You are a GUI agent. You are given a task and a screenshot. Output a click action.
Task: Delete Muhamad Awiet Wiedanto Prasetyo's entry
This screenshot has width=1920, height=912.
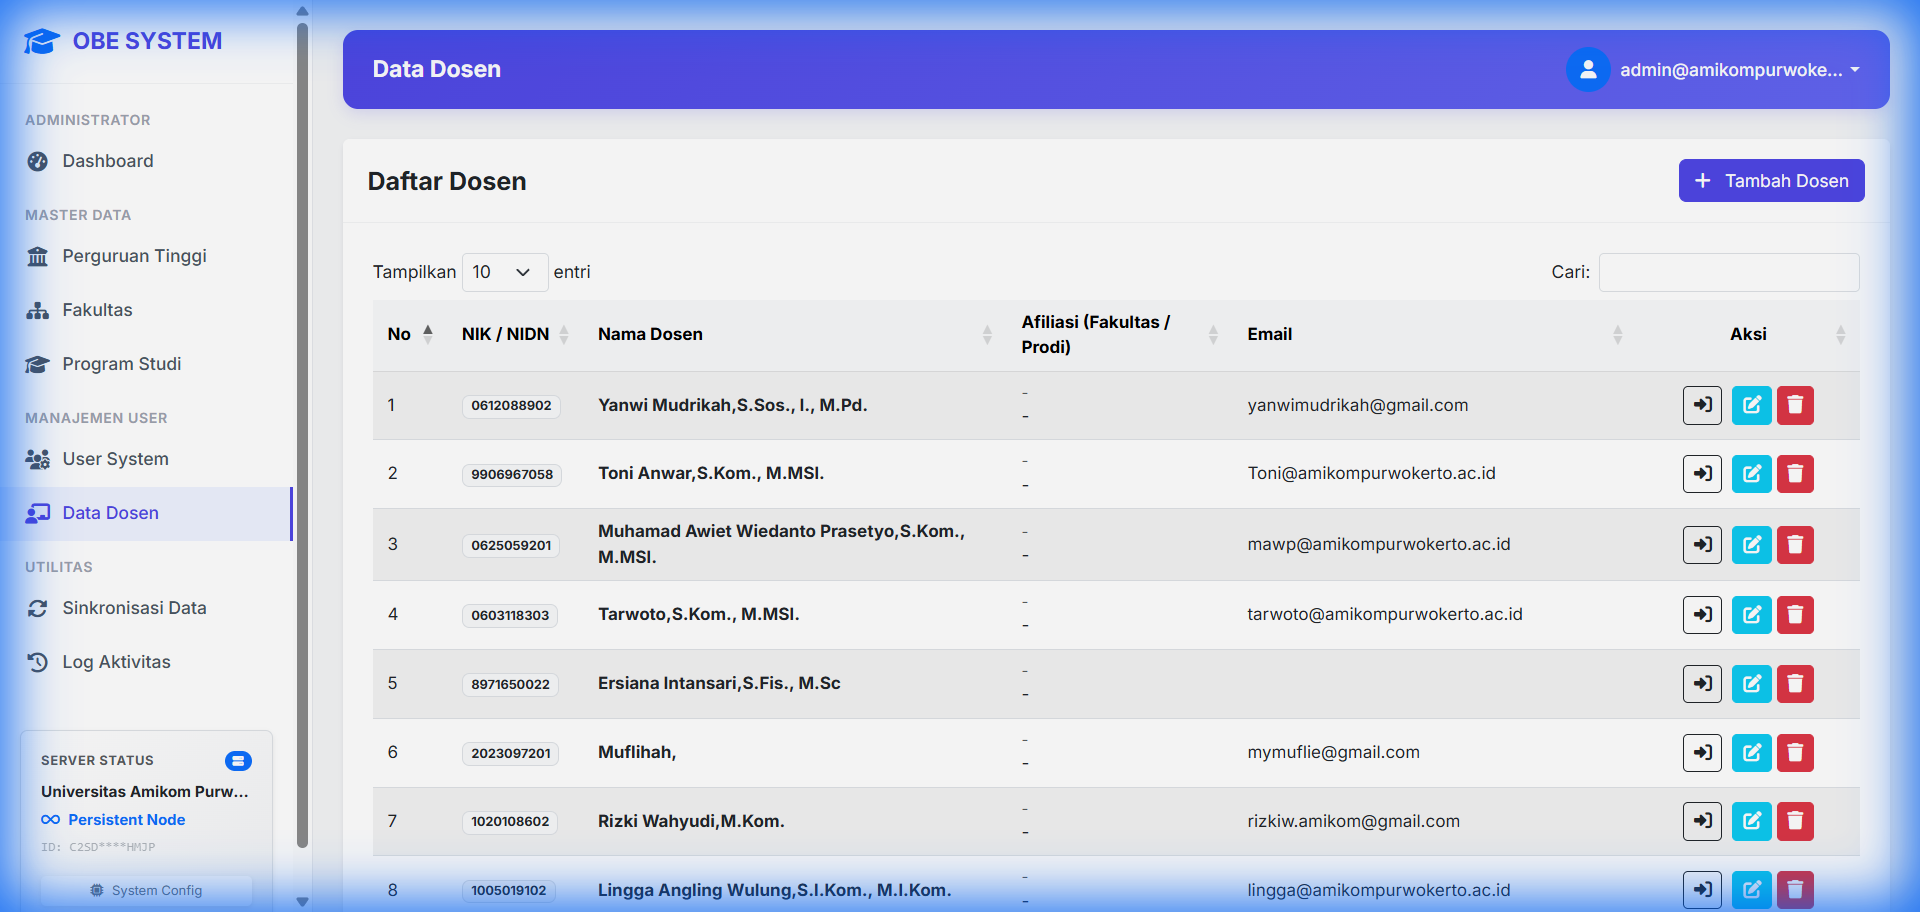coord(1795,545)
